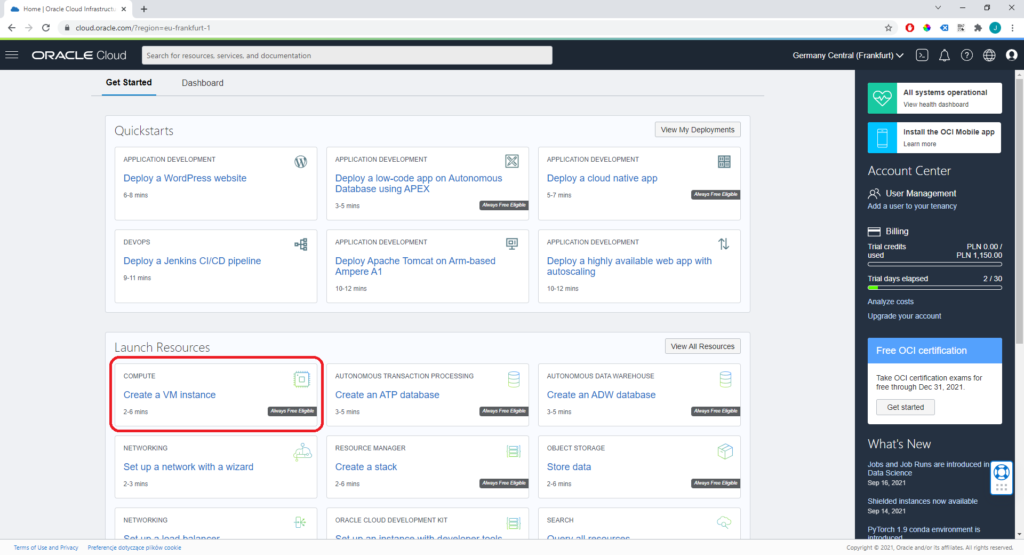Image resolution: width=1024 pixels, height=555 pixels.
Task: Open the notifications bell
Action: 944,56
